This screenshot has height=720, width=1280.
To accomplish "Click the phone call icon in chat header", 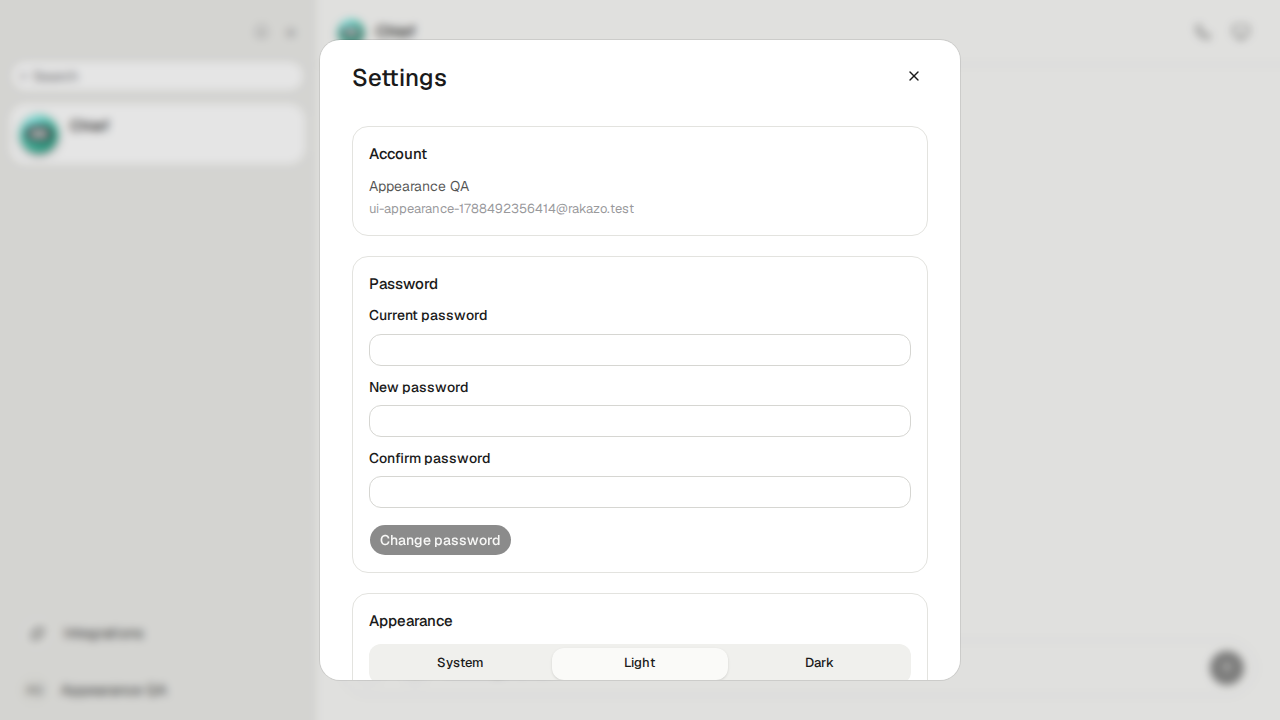I will (x=1203, y=32).
